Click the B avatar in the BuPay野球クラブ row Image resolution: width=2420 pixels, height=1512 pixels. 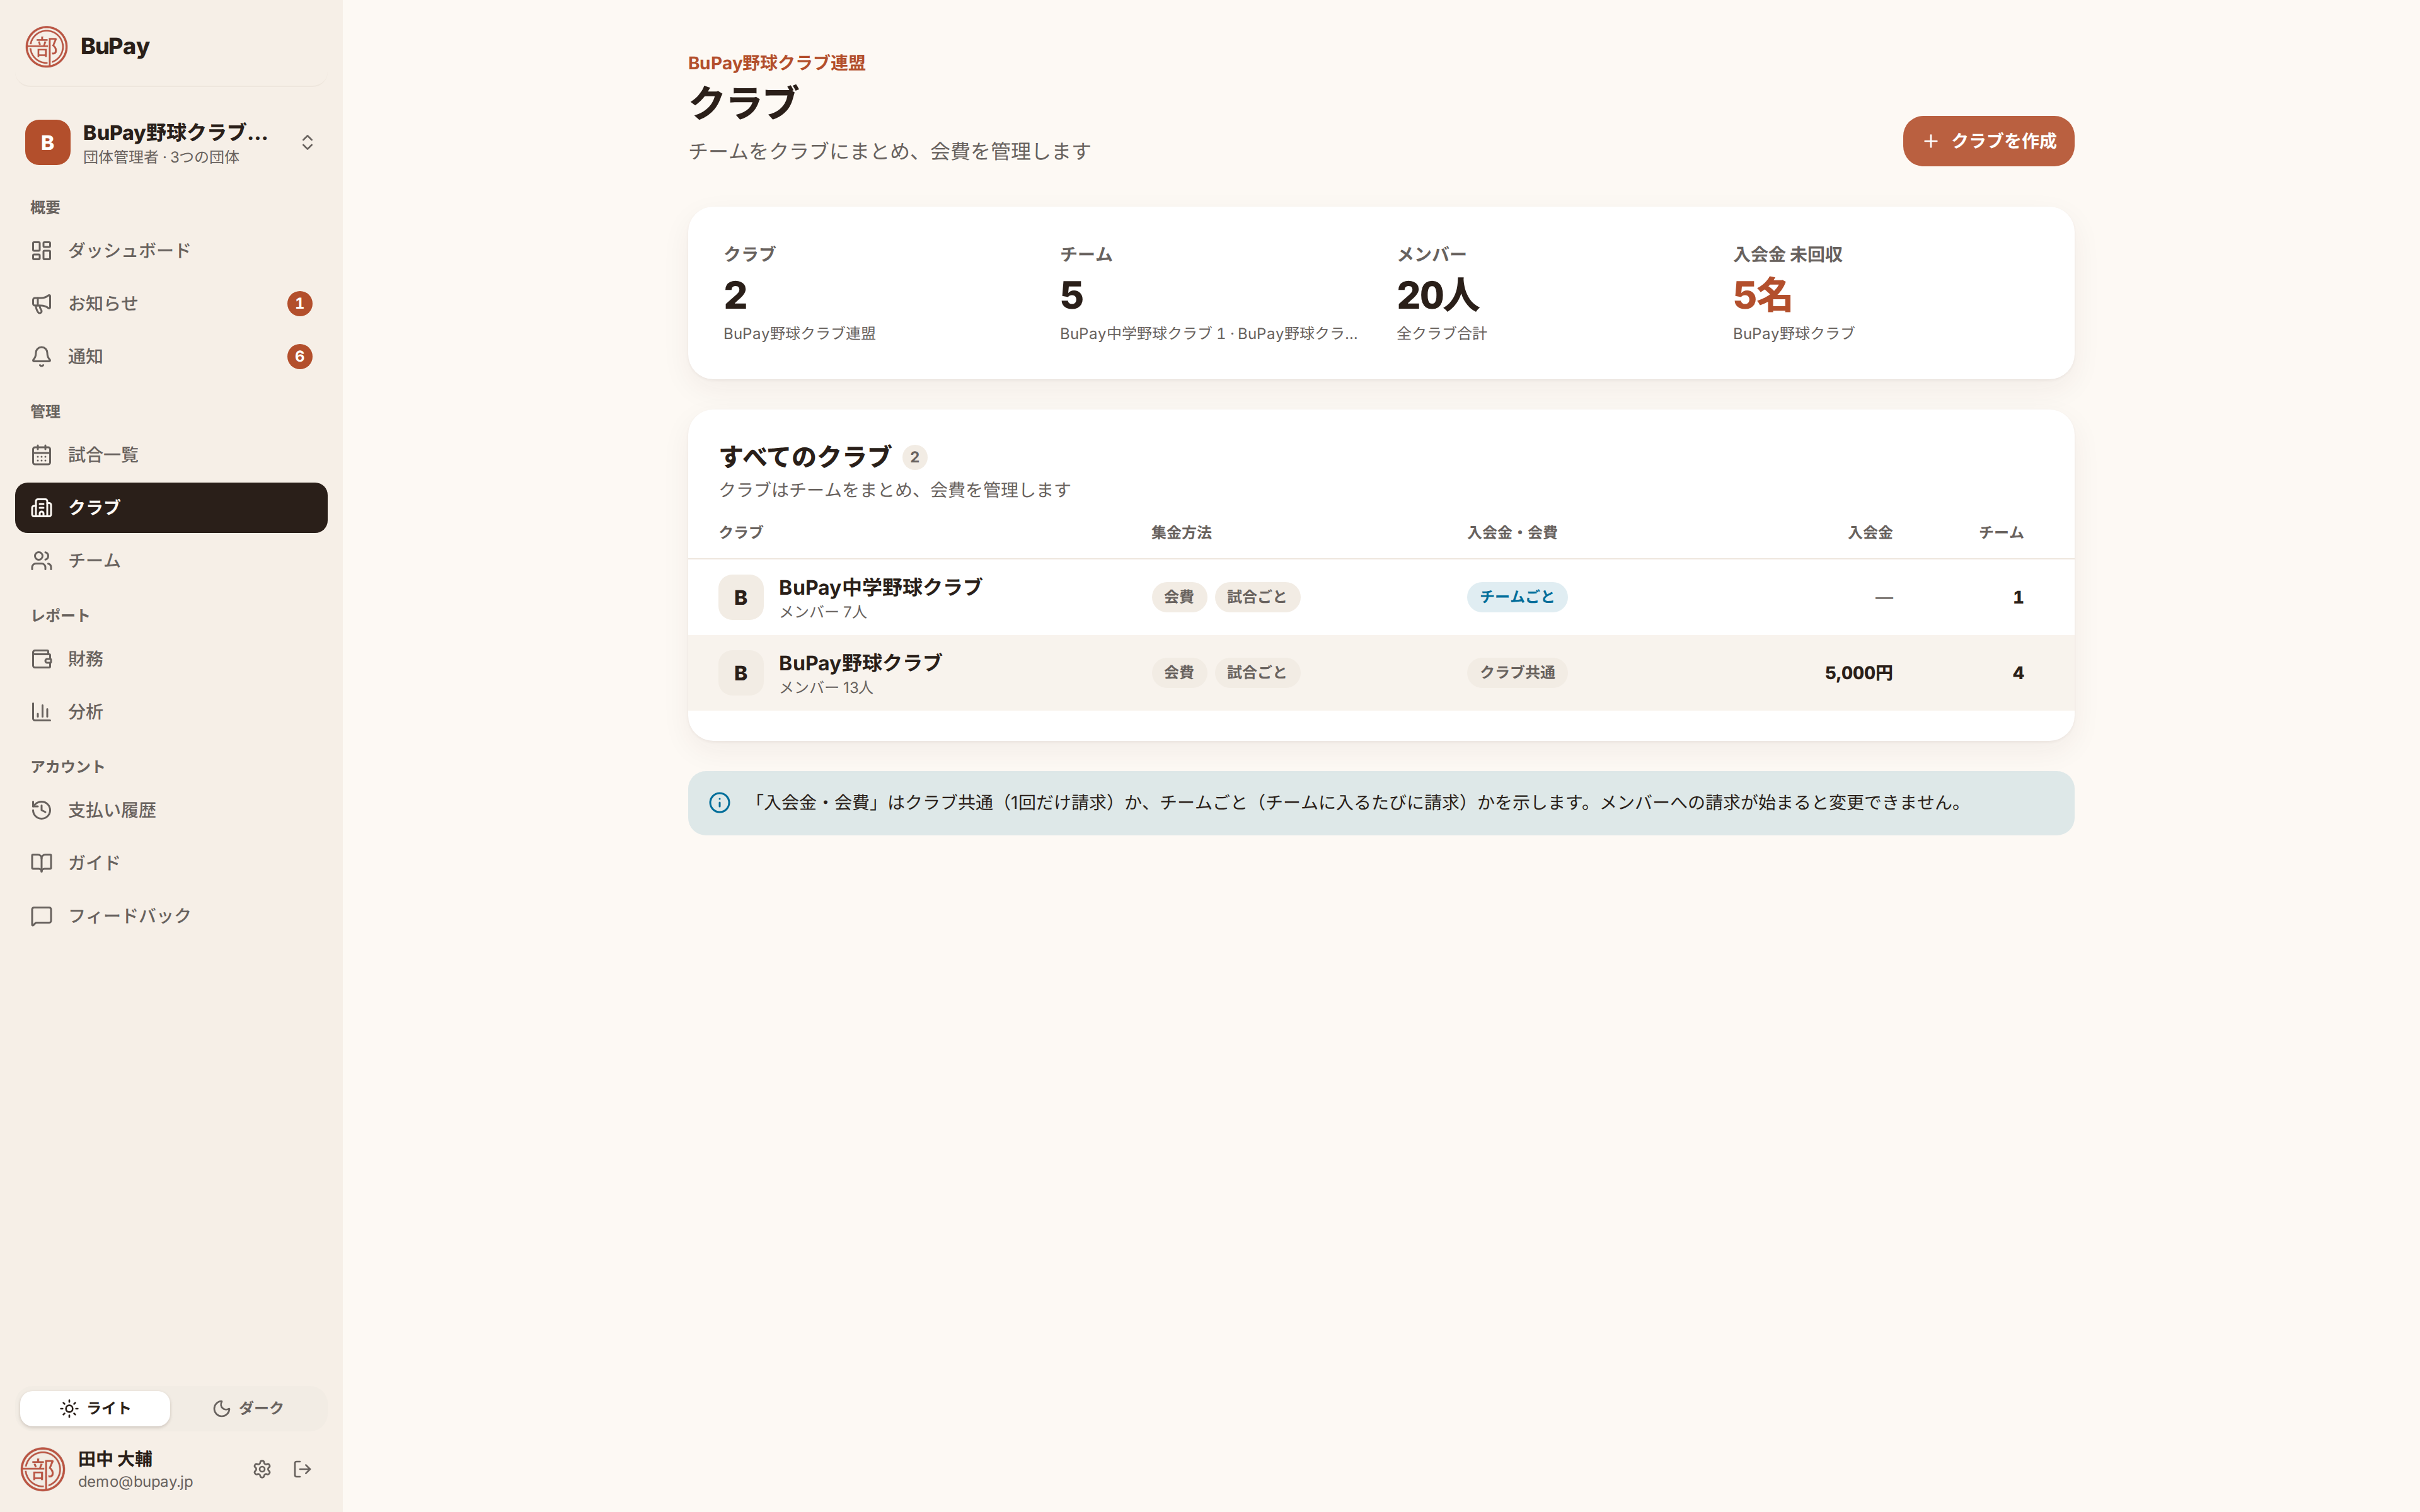[741, 673]
